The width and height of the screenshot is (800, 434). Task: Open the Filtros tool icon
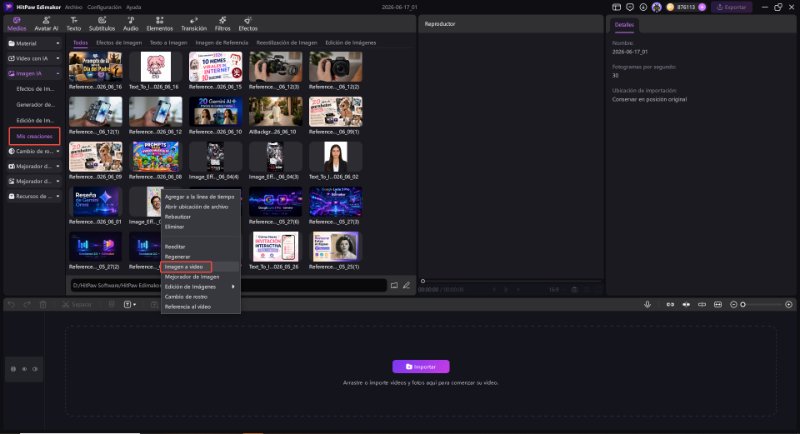click(222, 23)
